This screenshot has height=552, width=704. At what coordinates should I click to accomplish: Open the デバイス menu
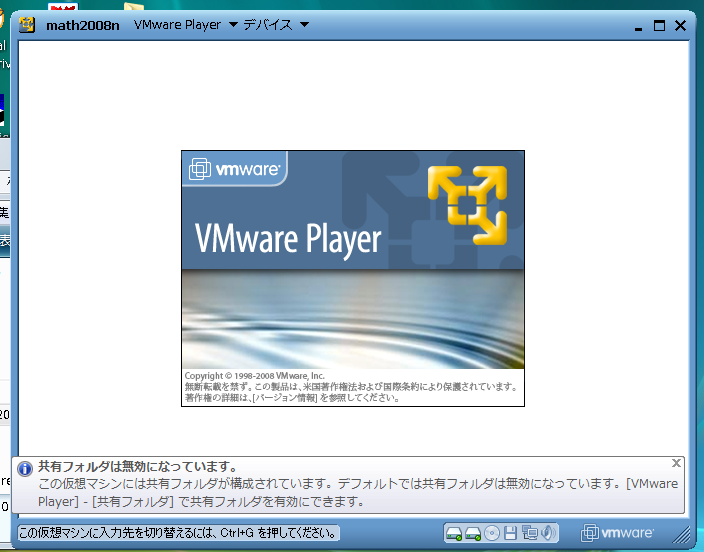pyautogui.click(x=268, y=25)
